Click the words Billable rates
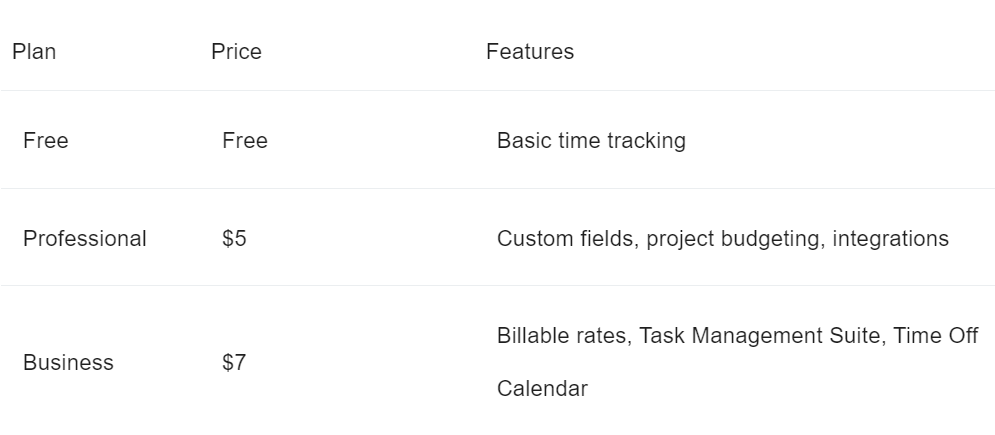 (565, 335)
